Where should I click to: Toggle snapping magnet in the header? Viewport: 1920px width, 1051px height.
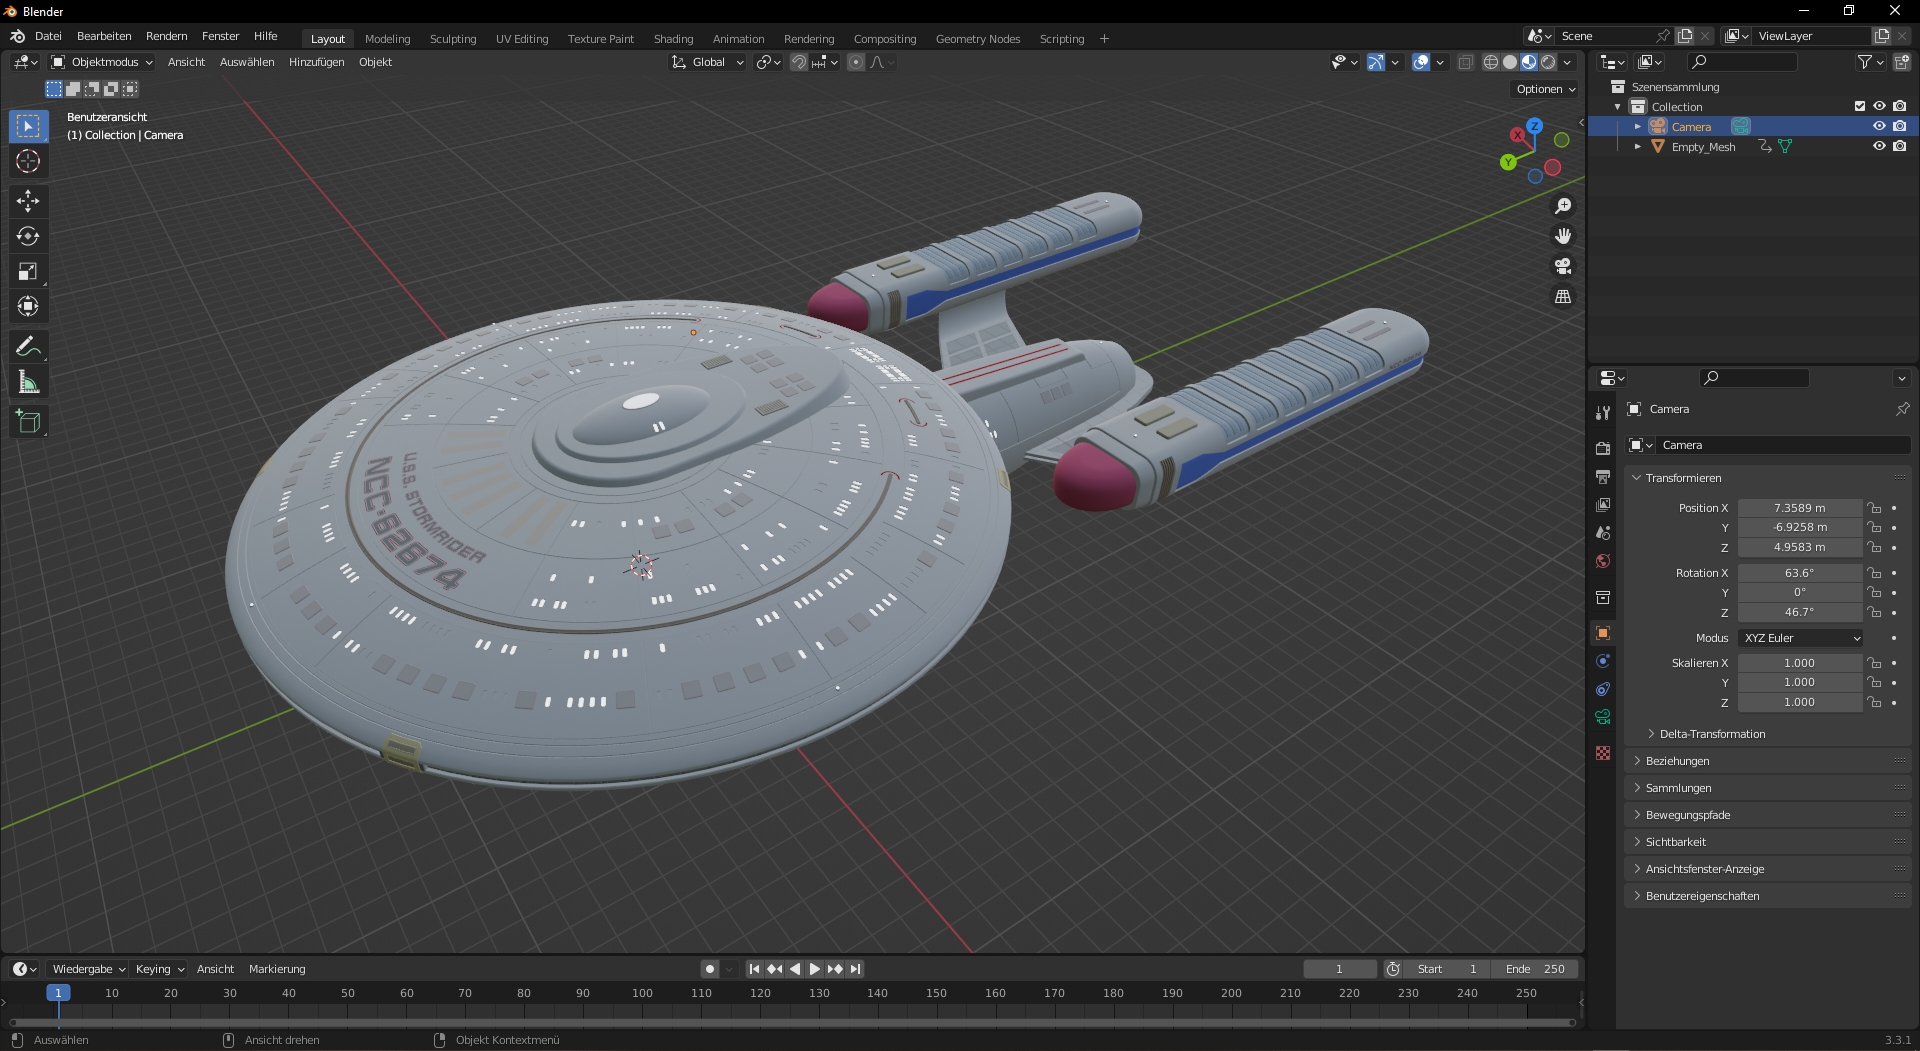(799, 62)
